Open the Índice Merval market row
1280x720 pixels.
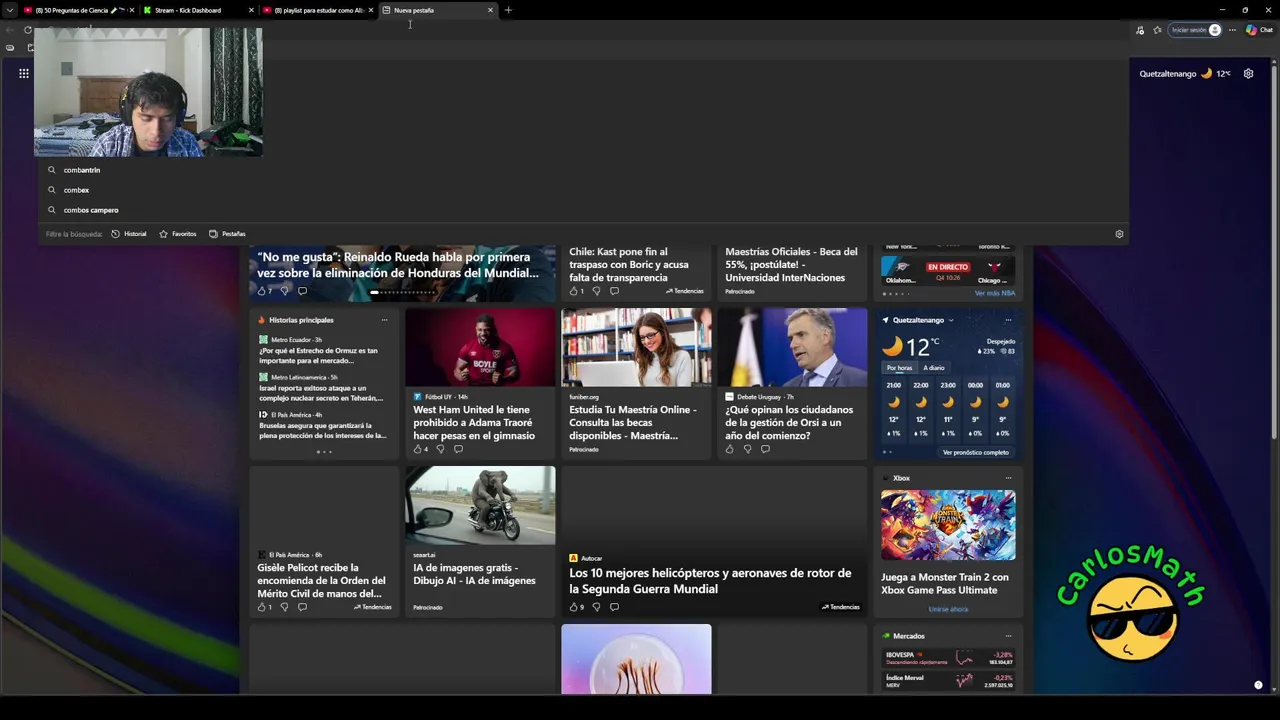pyautogui.click(x=949, y=681)
